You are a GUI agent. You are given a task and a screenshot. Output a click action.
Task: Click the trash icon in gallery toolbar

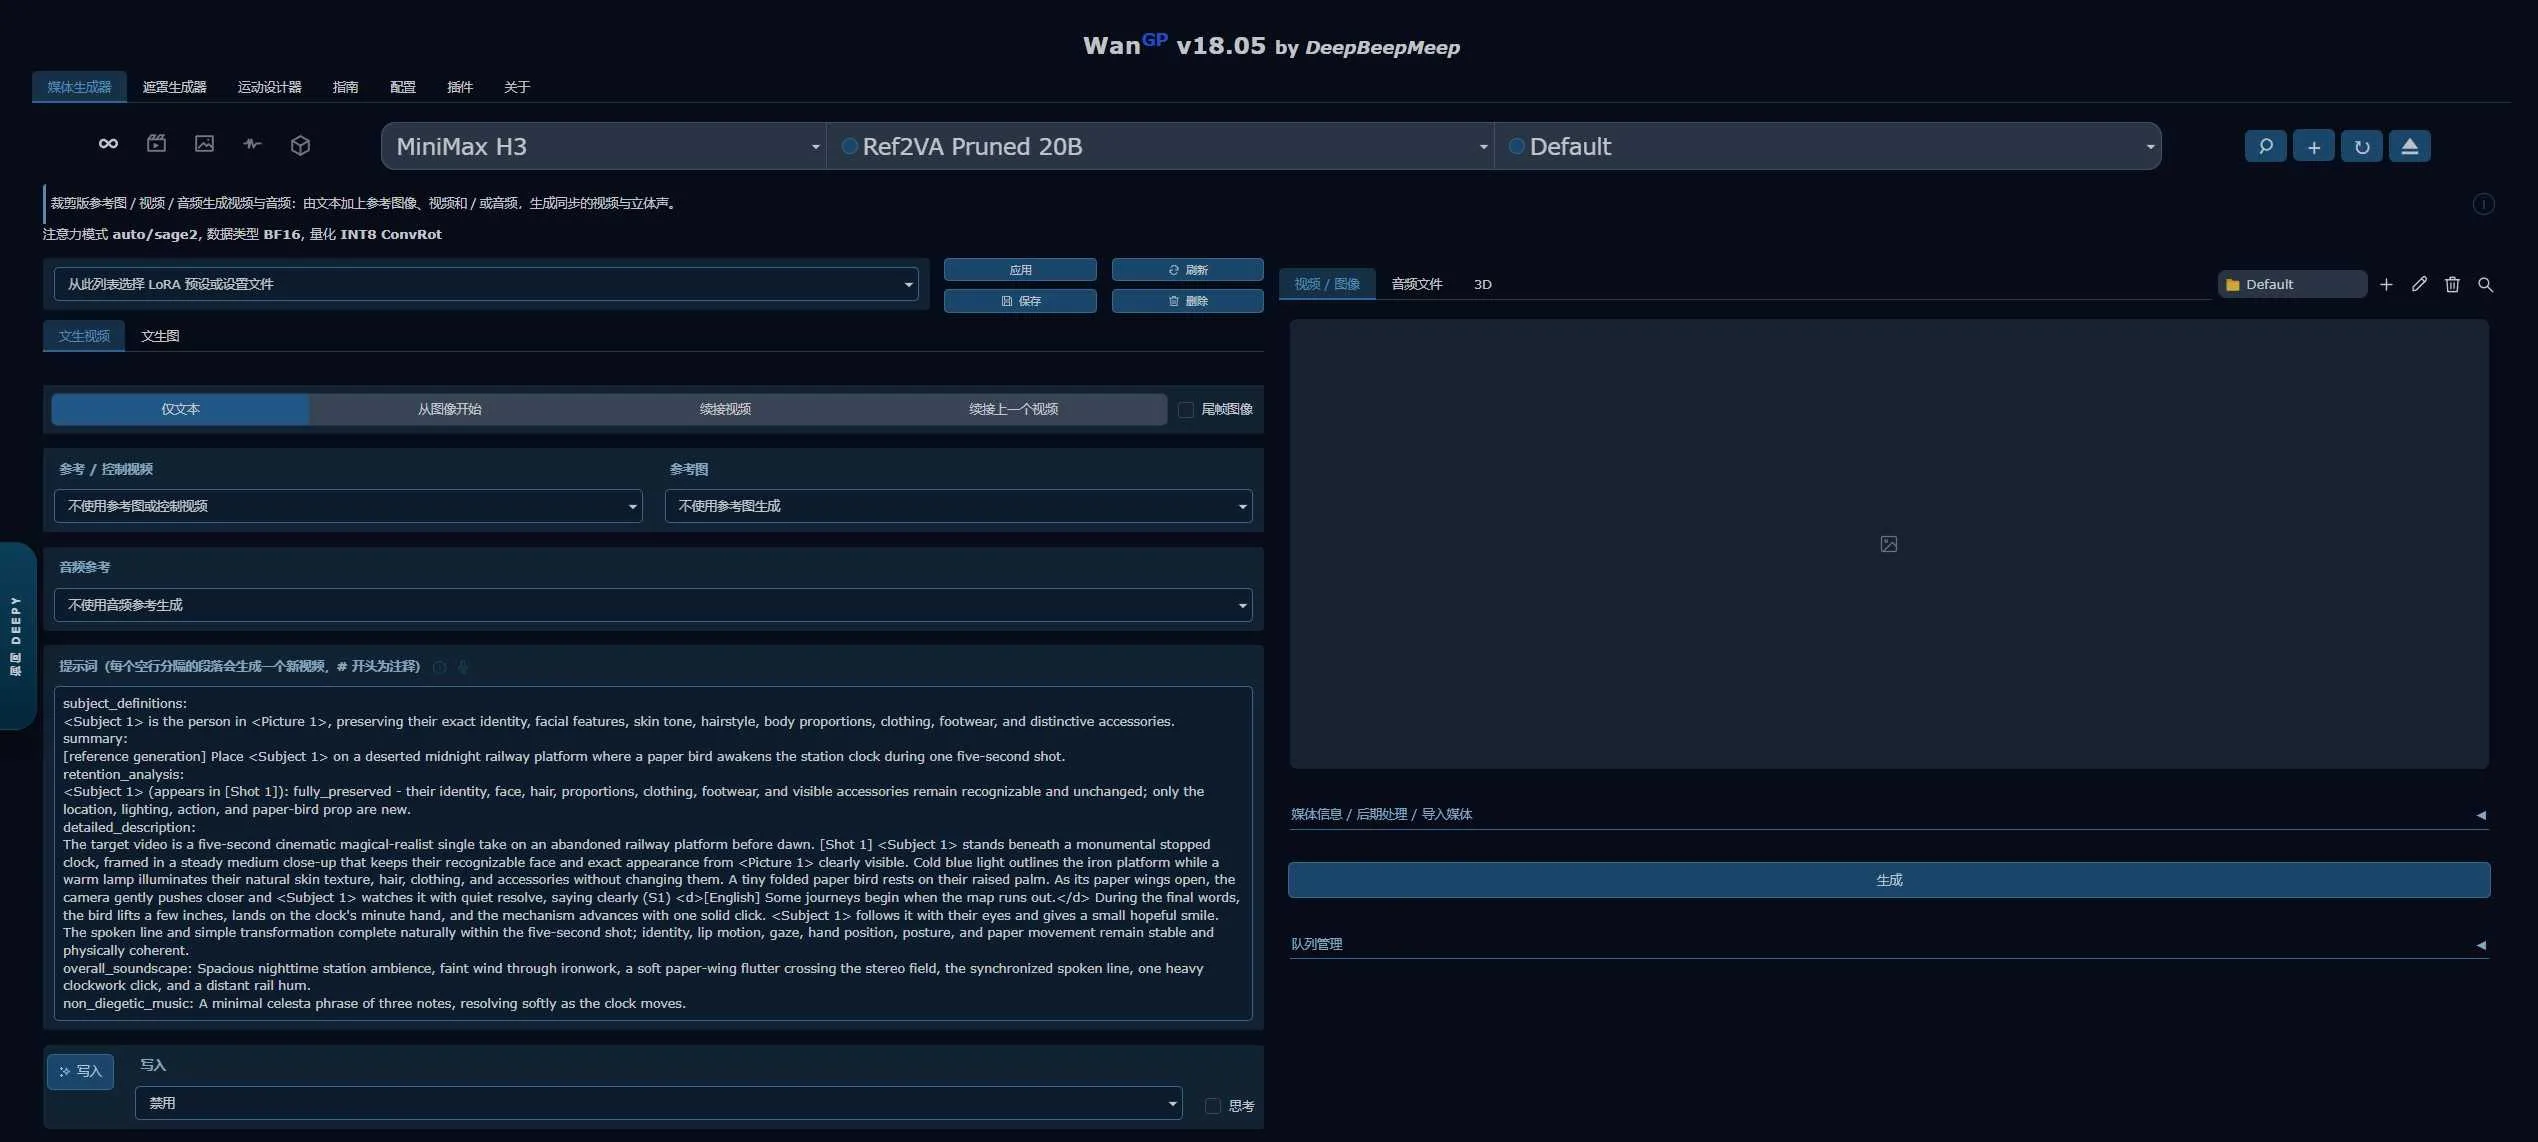pyautogui.click(x=2452, y=285)
